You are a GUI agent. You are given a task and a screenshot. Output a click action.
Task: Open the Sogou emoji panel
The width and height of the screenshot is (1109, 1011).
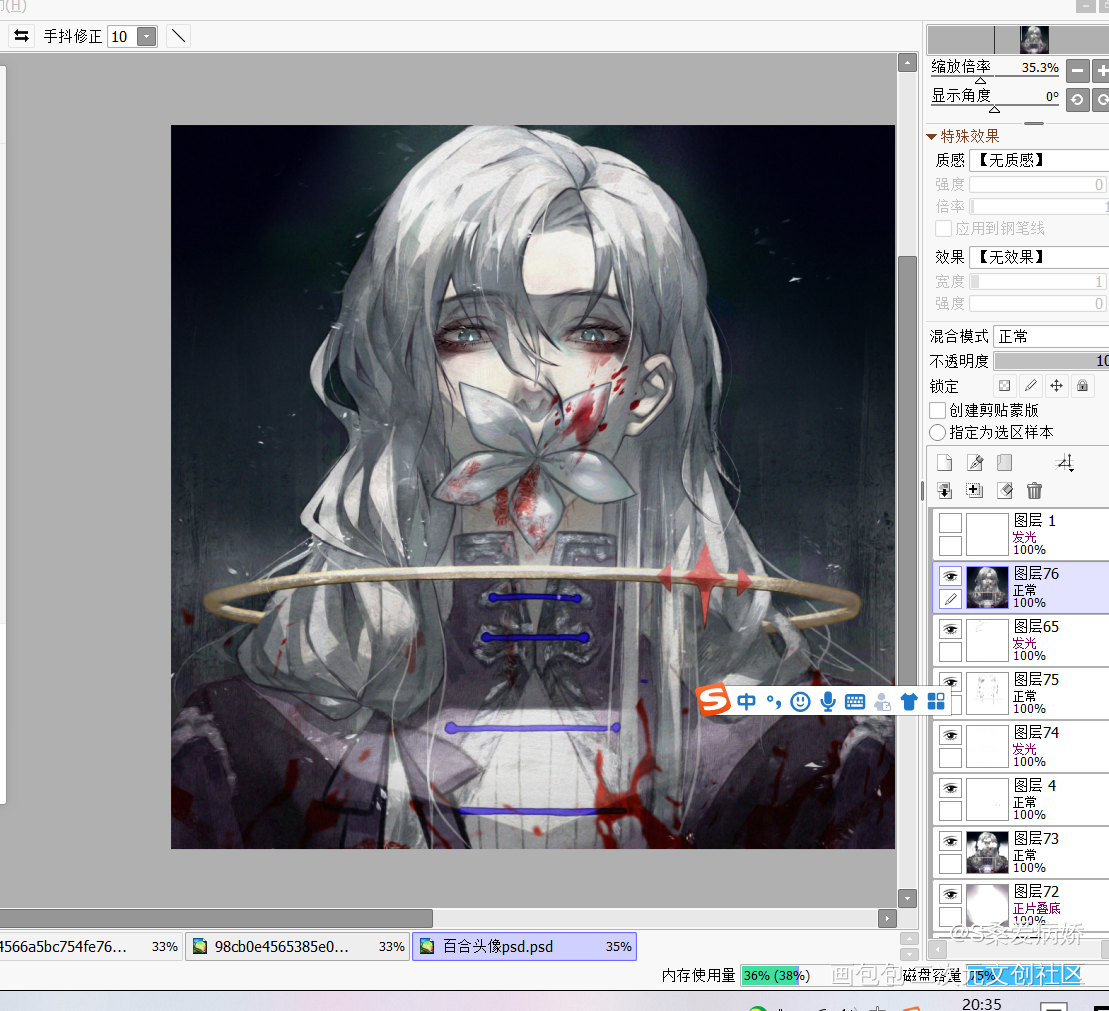(800, 701)
